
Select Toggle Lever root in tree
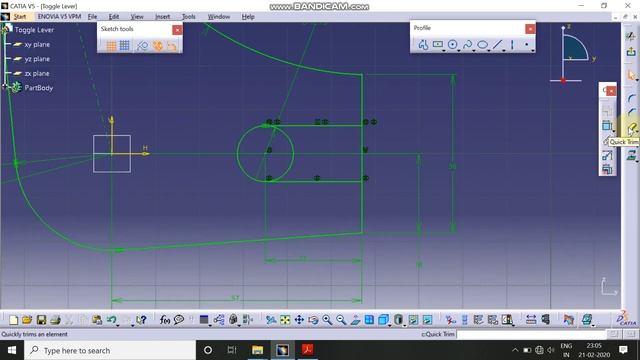click(34, 30)
